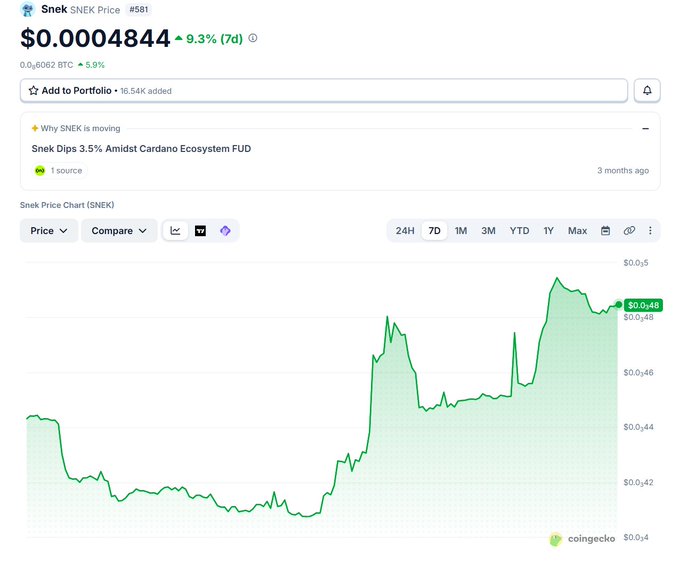680x563 pixels.
Task: Open the 7d price info tooltip icon
Action: point(252,38)
